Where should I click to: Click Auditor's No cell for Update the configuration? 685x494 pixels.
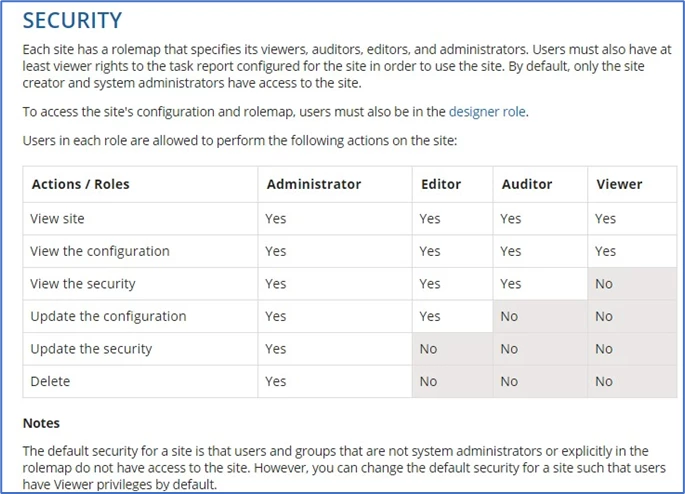[540, 316]
